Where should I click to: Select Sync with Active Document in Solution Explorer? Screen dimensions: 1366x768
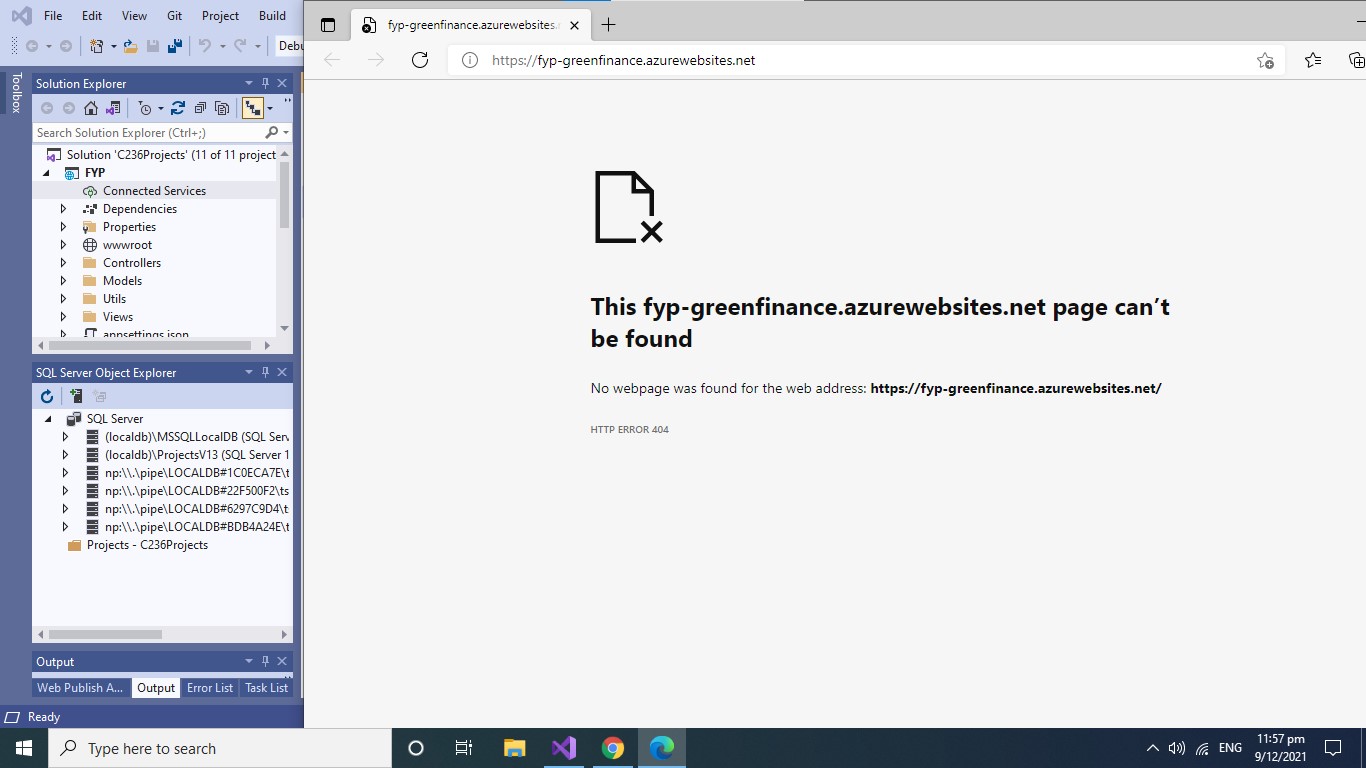coord(113,107)
